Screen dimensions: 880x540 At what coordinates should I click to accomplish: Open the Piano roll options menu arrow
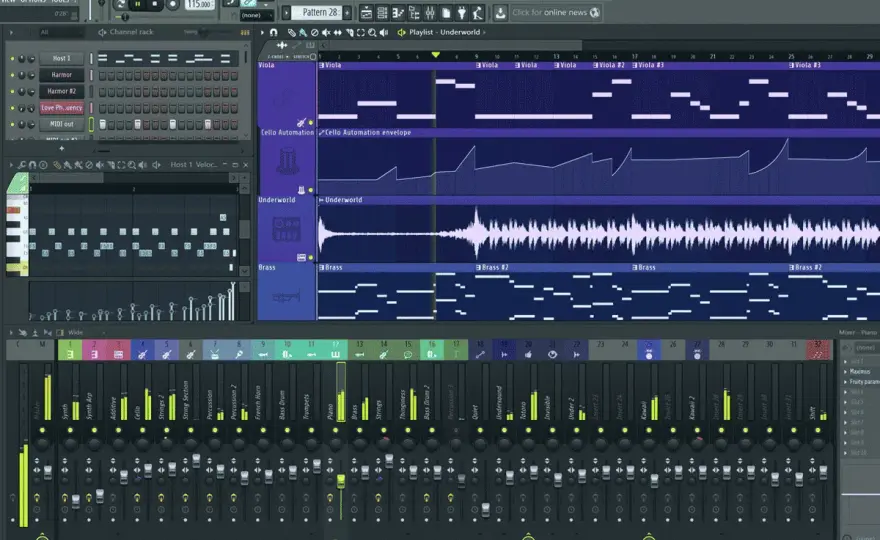11,165
